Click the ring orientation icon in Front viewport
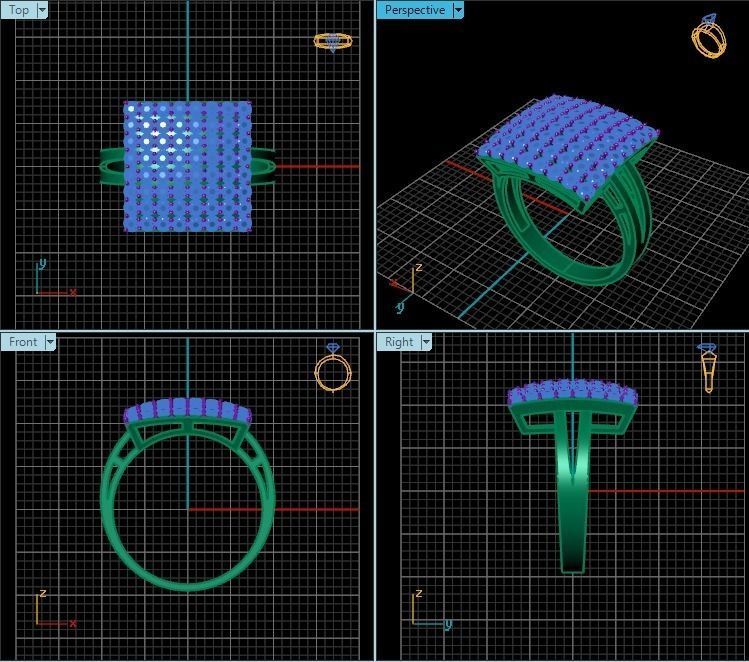 click(333, 367)
